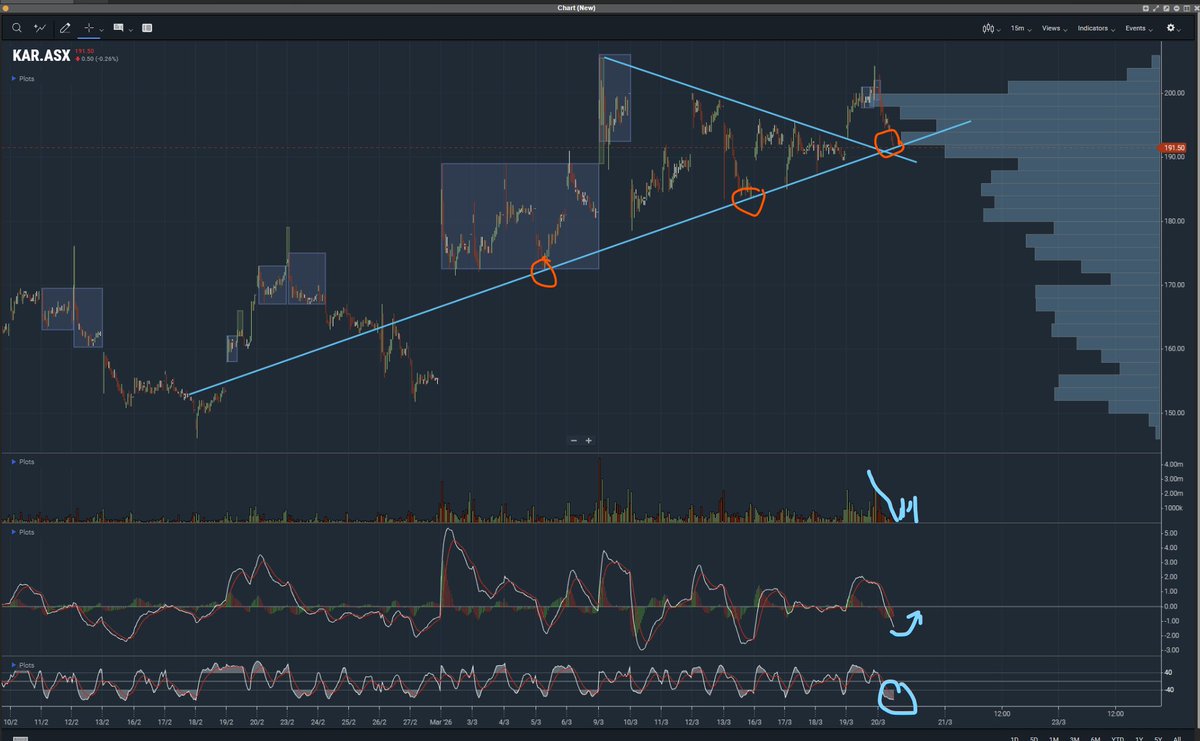Select the All range button
Image resolution: width=1200 pixels, height=741 pixels.
(1177, 737)
